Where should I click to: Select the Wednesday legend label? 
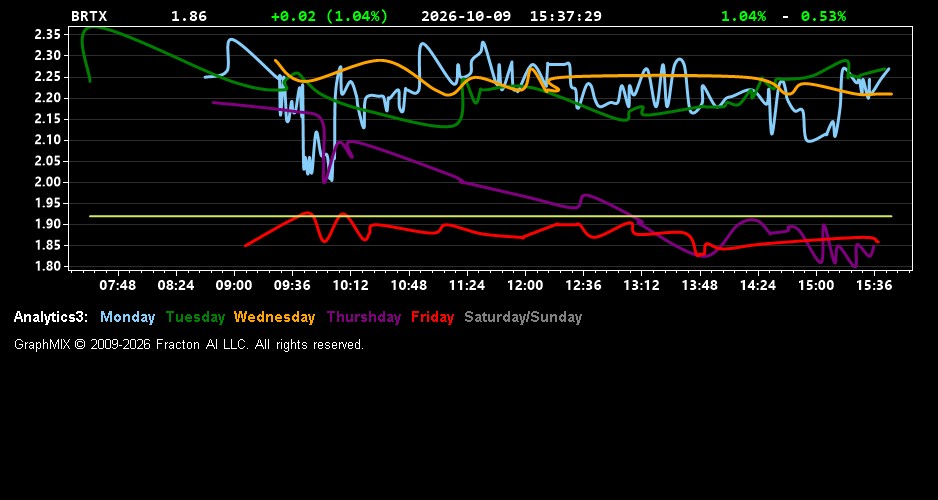pos(274,318)
